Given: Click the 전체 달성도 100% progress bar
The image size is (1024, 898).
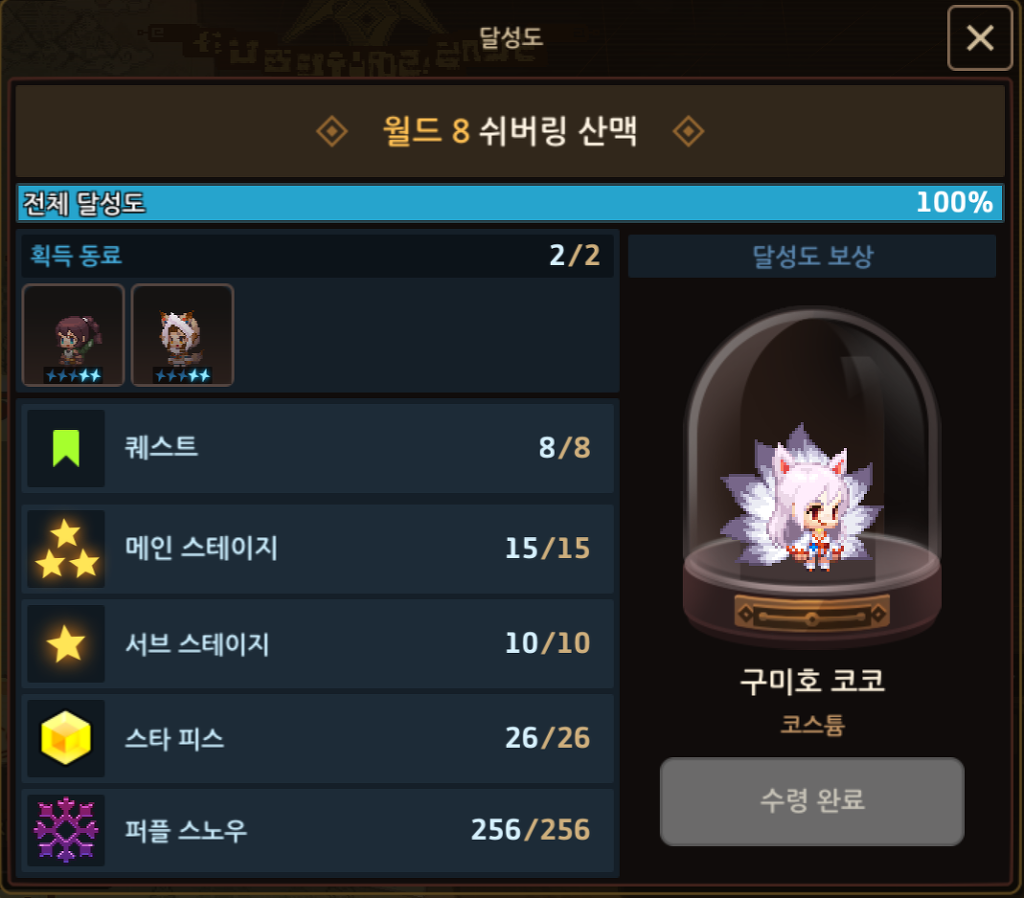Looking at the screenshot, I should coord(510,203).
